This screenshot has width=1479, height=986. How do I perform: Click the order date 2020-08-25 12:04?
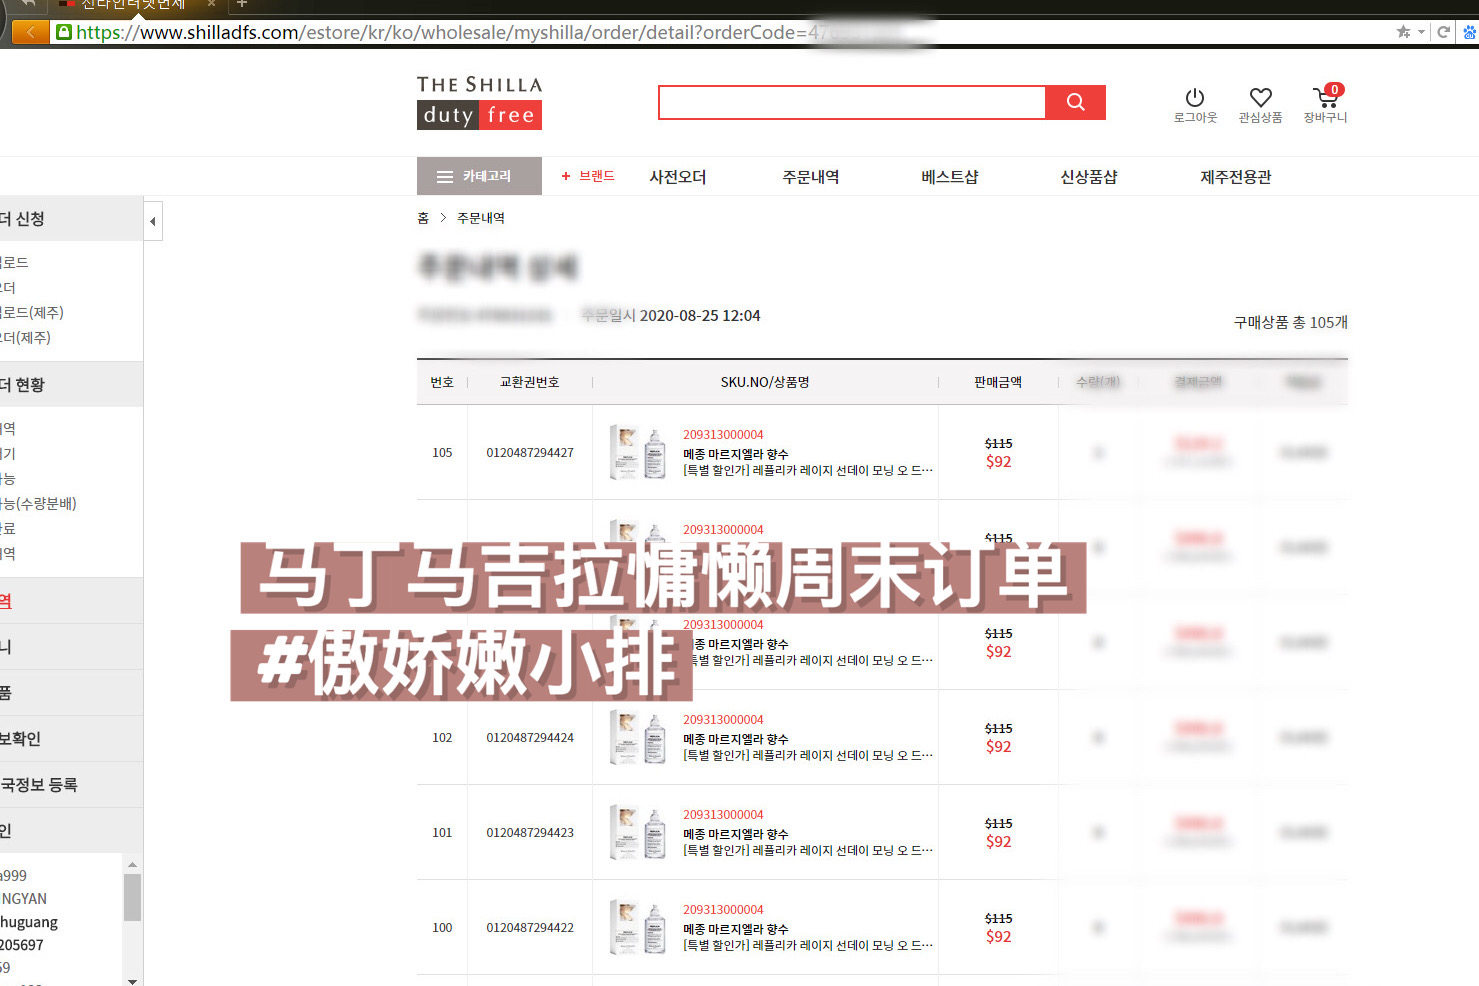[700, 316]
